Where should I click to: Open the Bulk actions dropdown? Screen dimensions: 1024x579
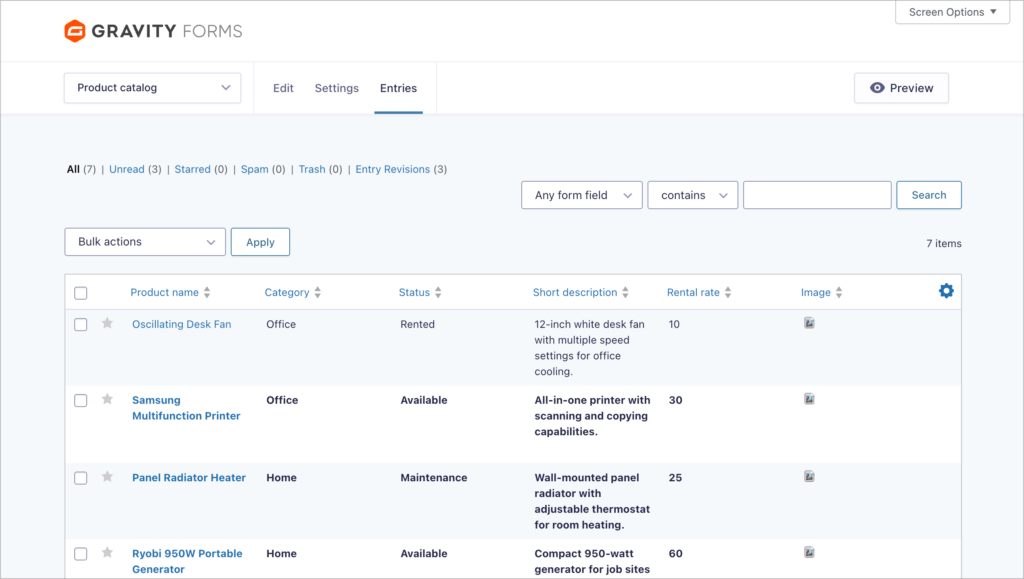(x=144, y=241)
